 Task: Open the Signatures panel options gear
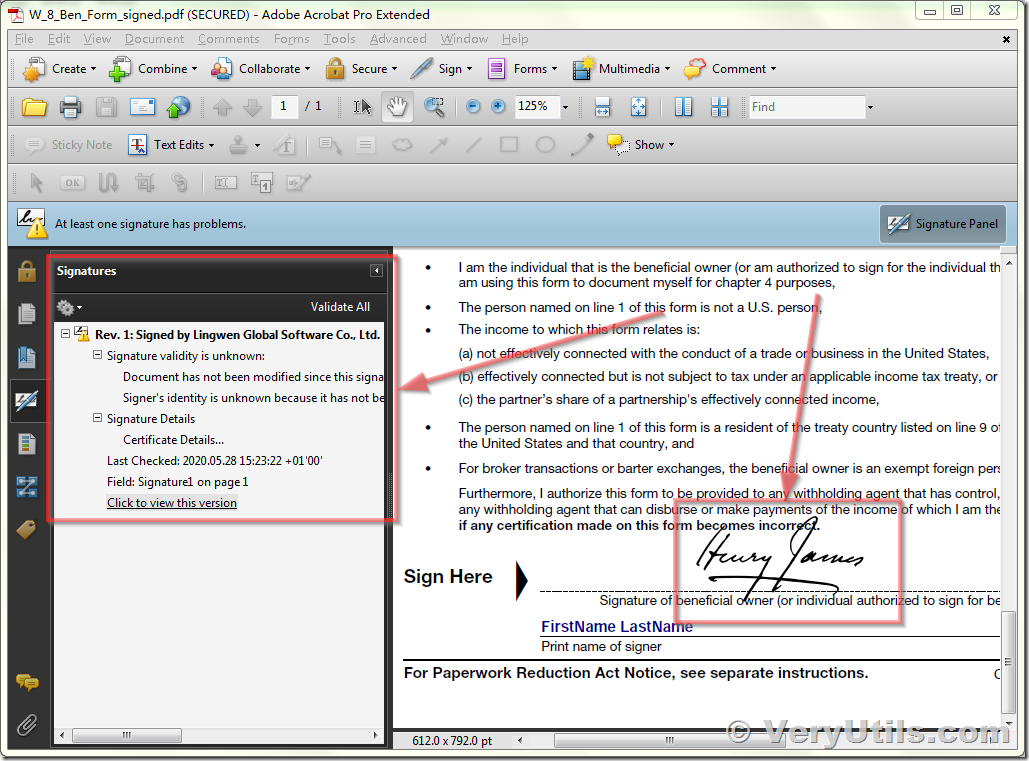pos(69,307)
